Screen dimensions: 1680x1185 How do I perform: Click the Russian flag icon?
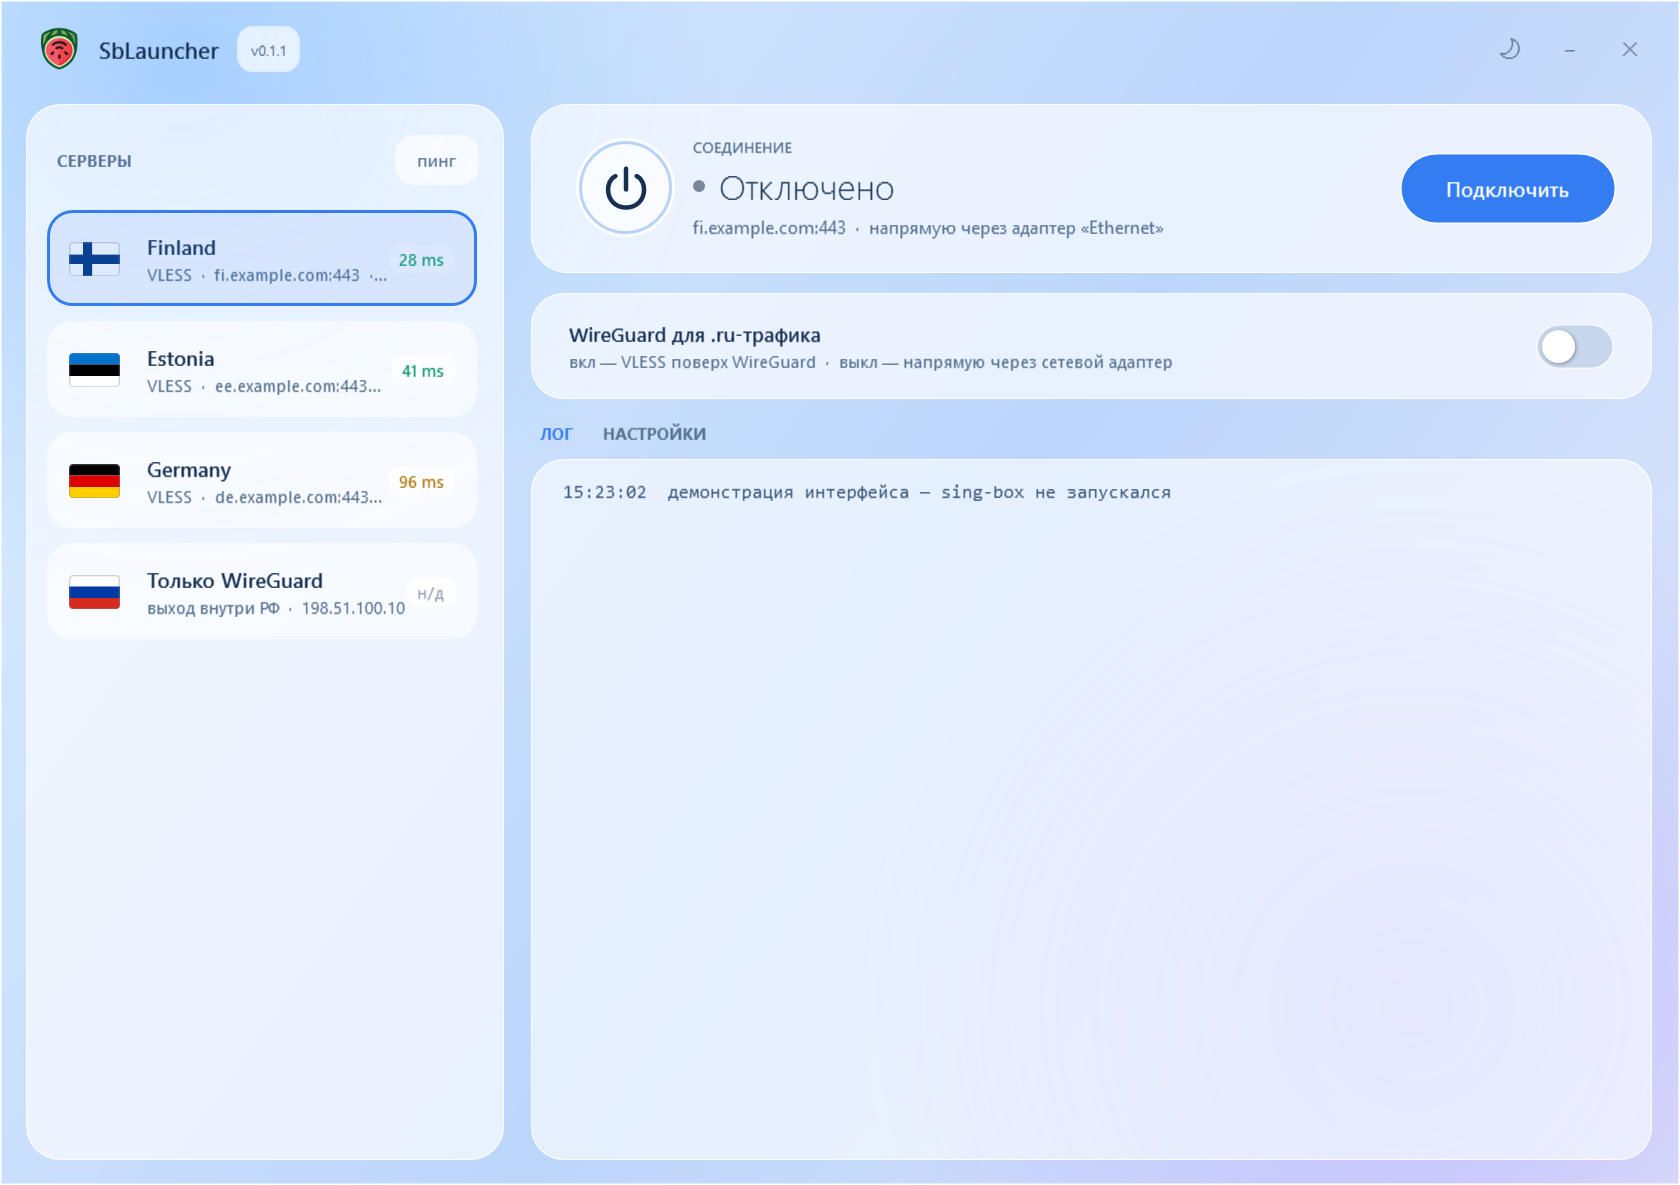click(94, 592)
